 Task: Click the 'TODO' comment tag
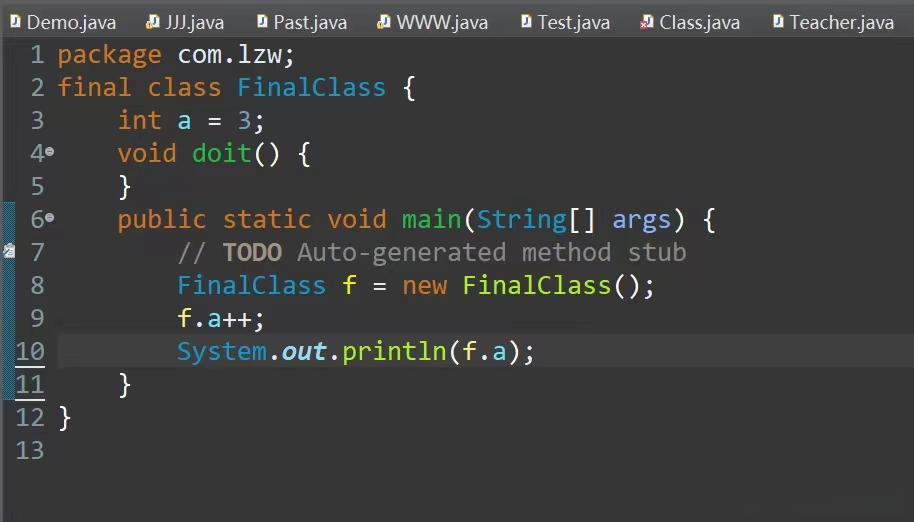(x=252, y=253)
